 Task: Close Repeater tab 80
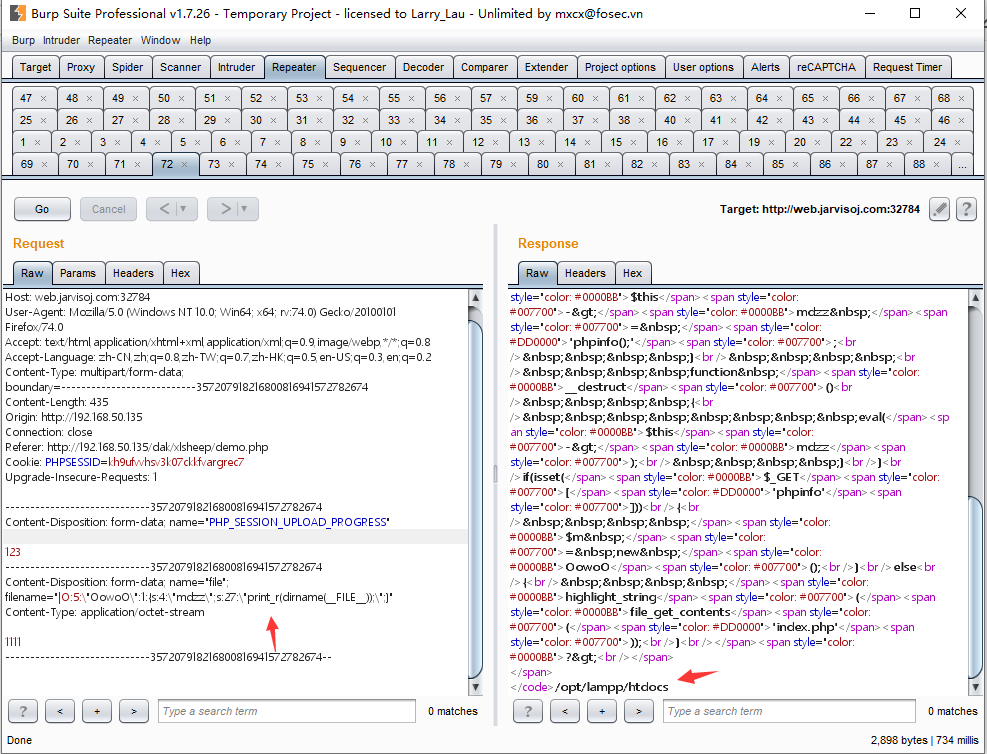click(560, 164)
